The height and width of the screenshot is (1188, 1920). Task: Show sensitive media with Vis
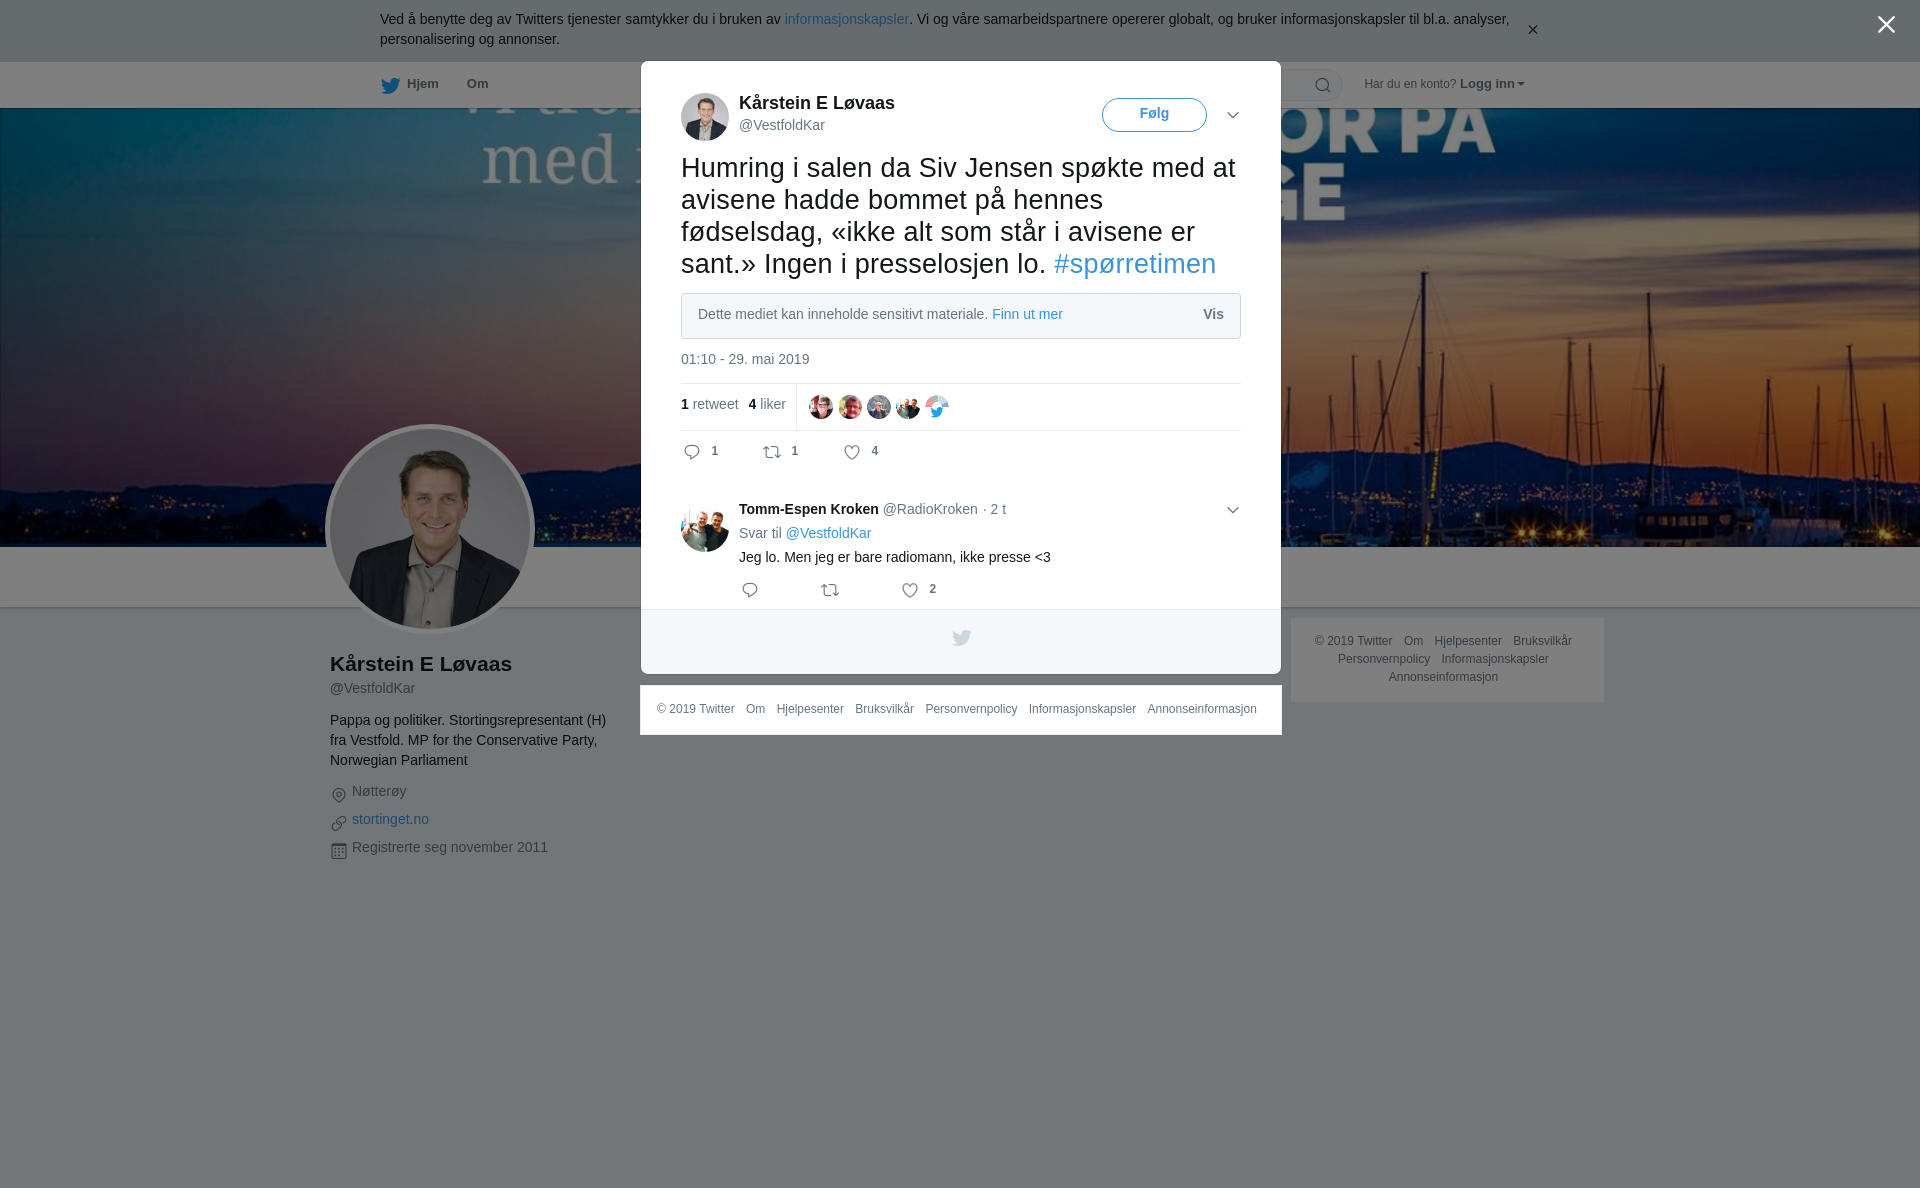pos(1213,314)
